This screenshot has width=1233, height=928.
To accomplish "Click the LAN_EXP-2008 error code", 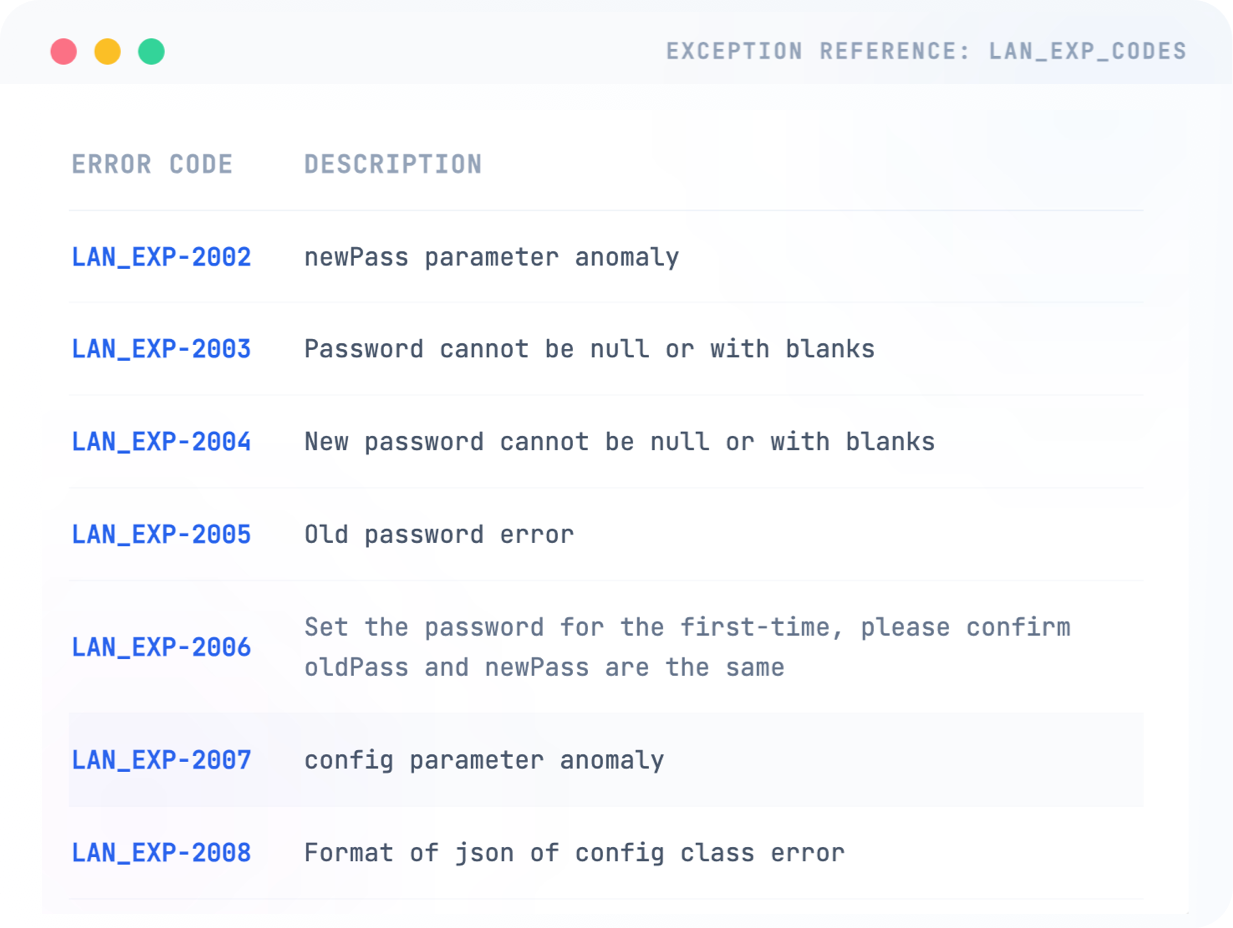I will [161, 853].
